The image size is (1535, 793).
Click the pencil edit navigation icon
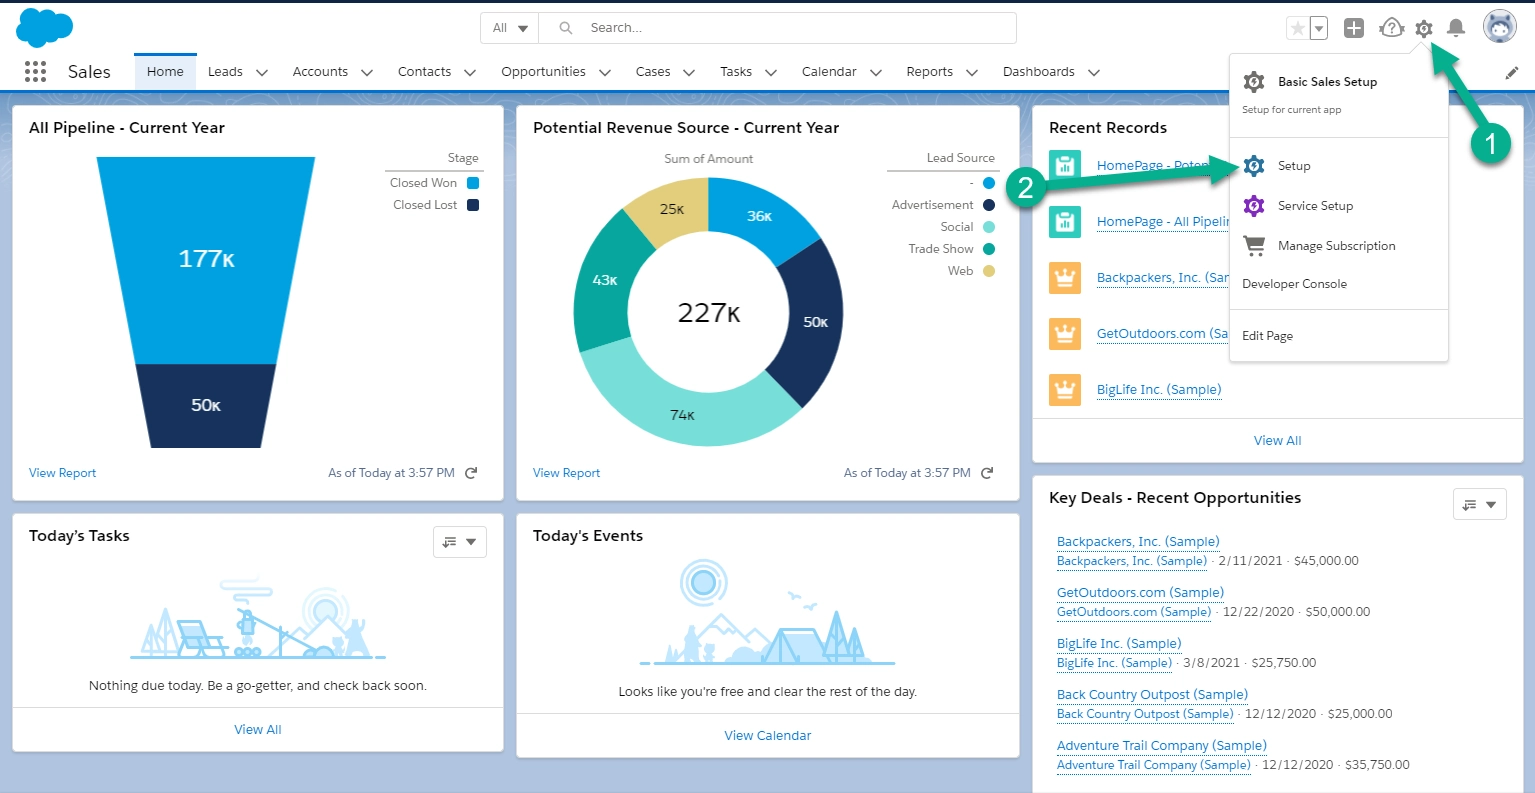1511,72
